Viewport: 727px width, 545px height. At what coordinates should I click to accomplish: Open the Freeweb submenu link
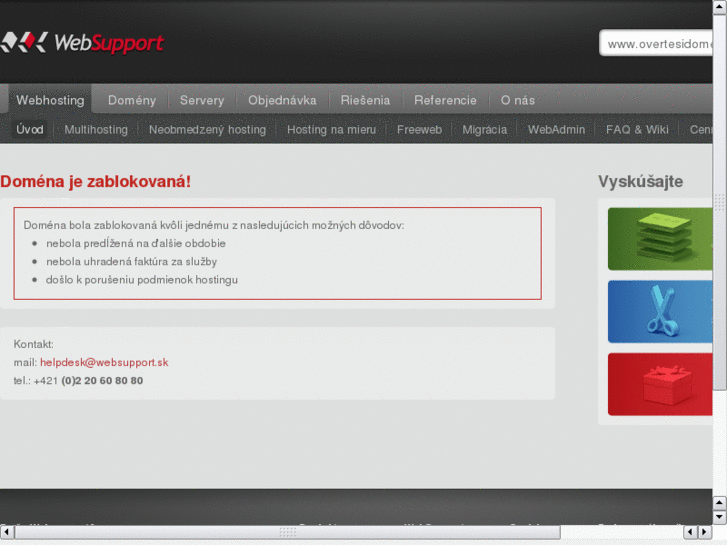pos(419,129)
